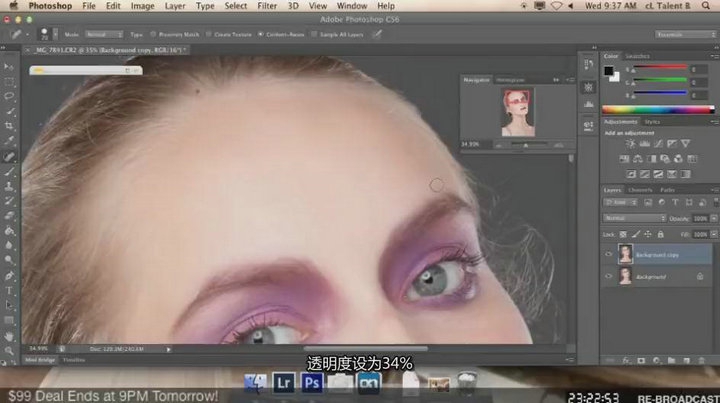Select the Horizontal Type tool

click(9, 290)
